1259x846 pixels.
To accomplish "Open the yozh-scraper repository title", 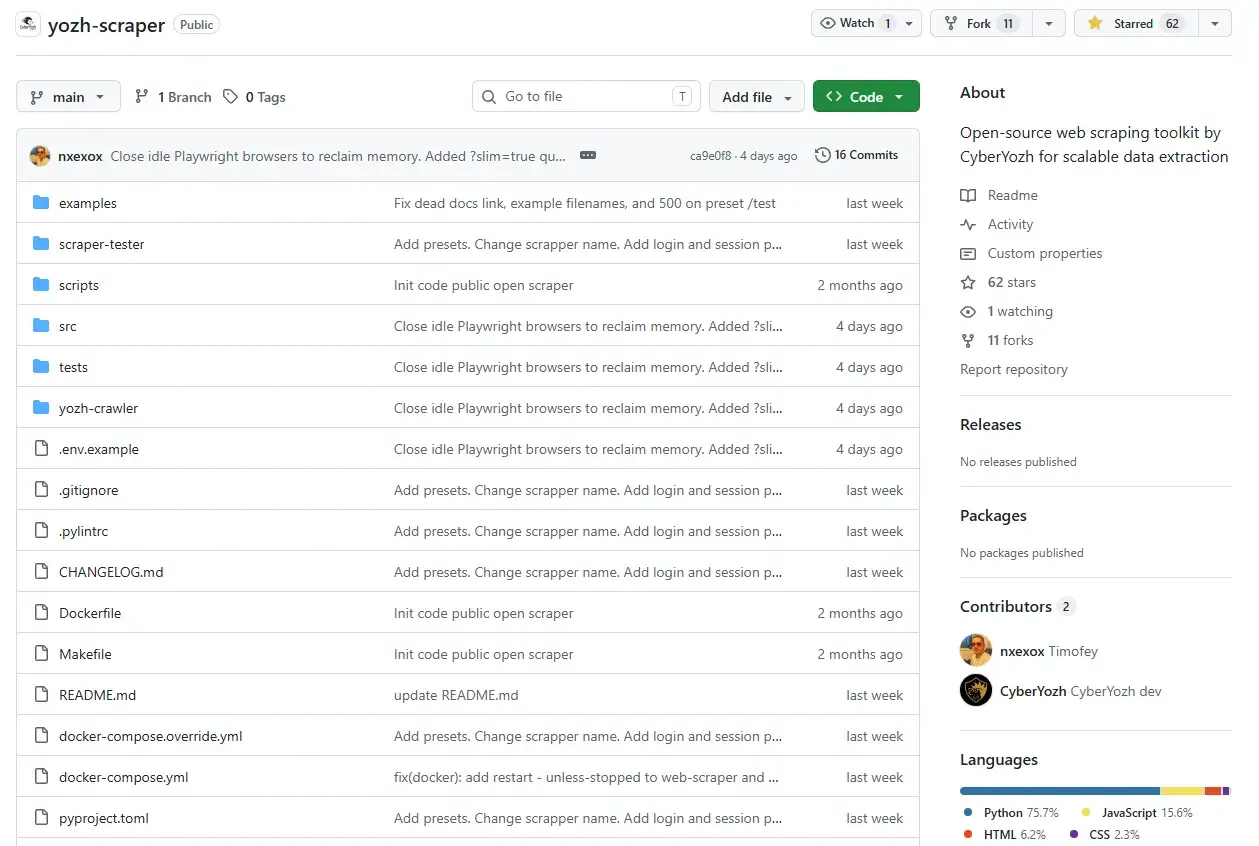I will [106, 25].
